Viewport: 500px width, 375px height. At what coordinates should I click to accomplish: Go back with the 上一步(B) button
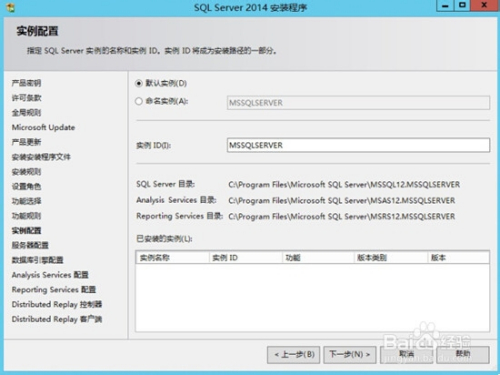pos(293,355)
